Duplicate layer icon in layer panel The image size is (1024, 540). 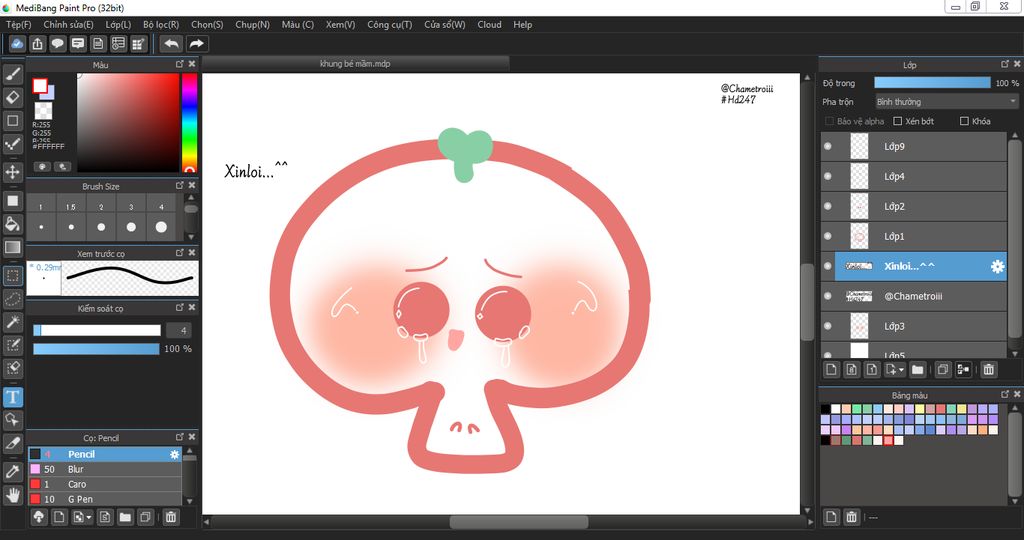click(942, 370)
